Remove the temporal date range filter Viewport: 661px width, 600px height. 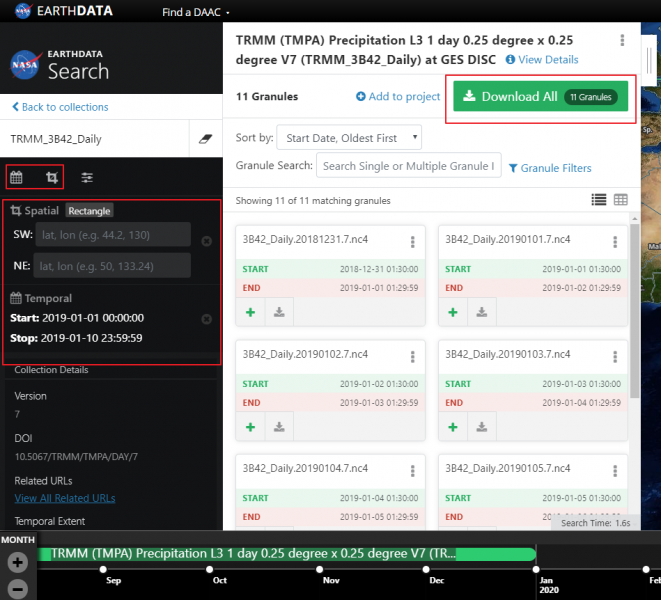click(206, 319)
